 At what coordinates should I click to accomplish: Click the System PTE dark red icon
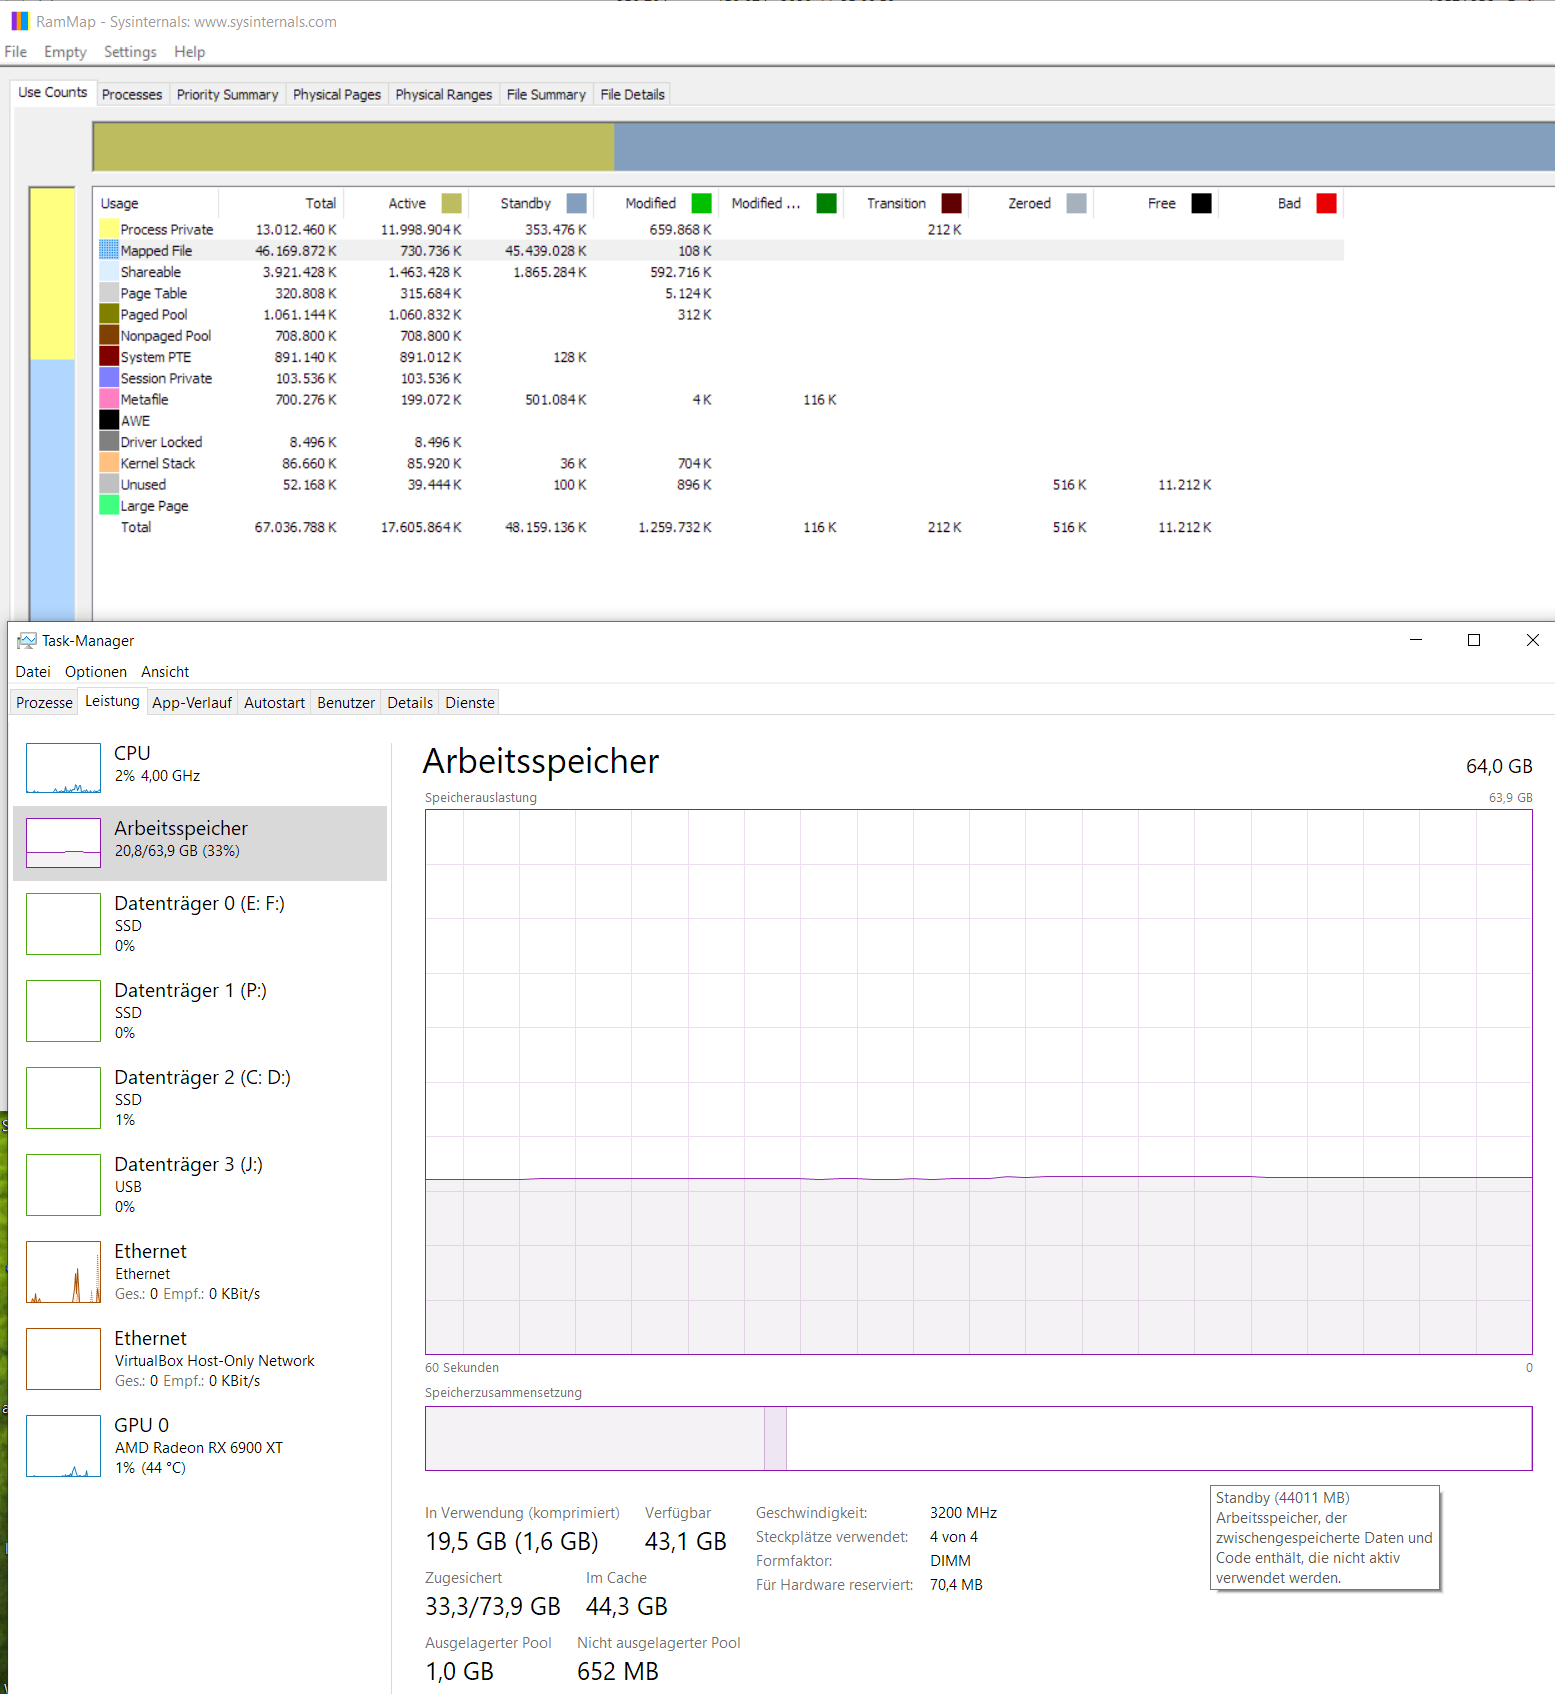tap(109, 356)
